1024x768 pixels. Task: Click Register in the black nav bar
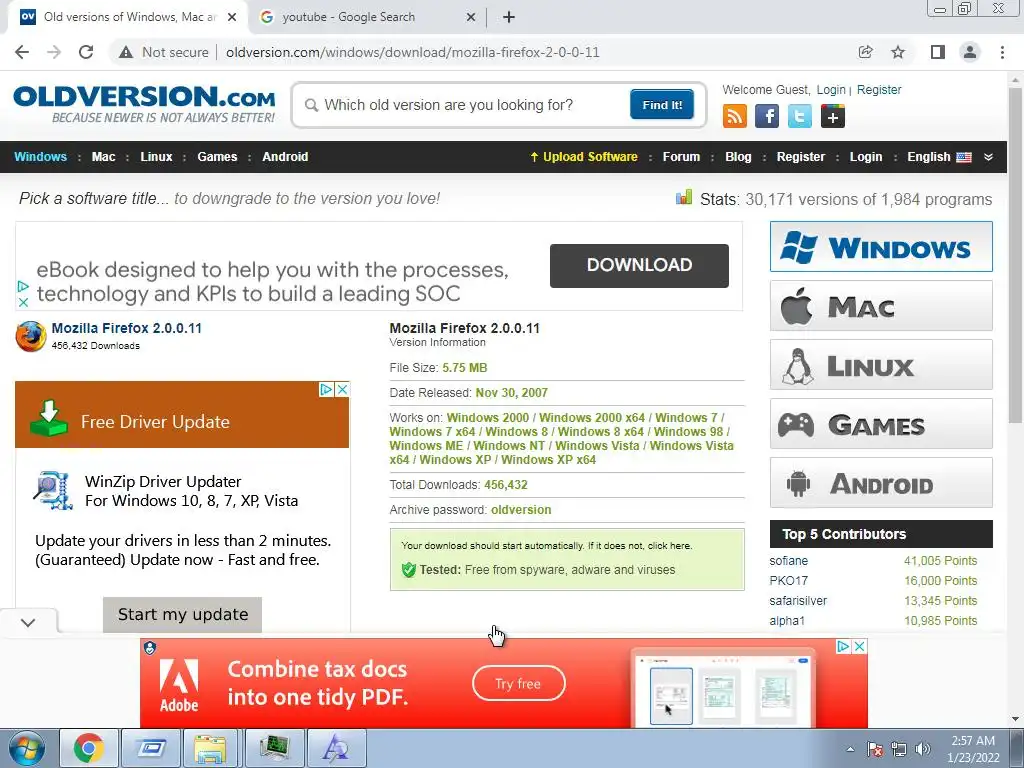tap(801, 157)
